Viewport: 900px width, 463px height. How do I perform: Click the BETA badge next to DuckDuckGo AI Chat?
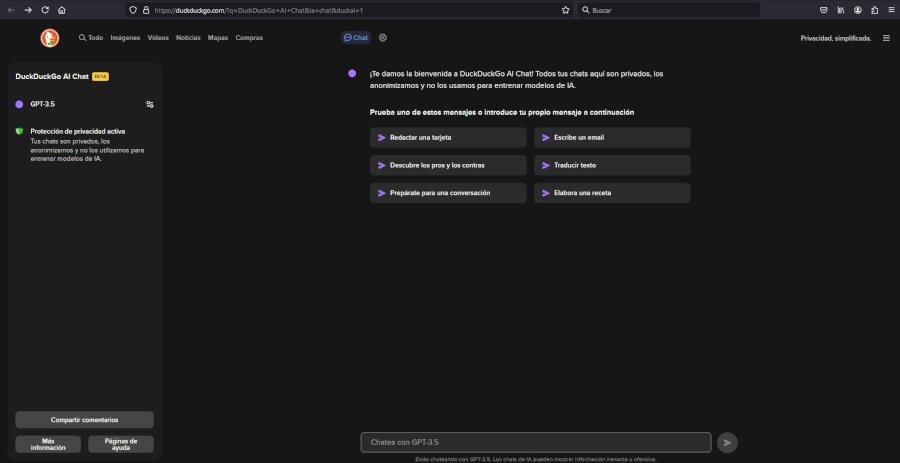[100, 77]
